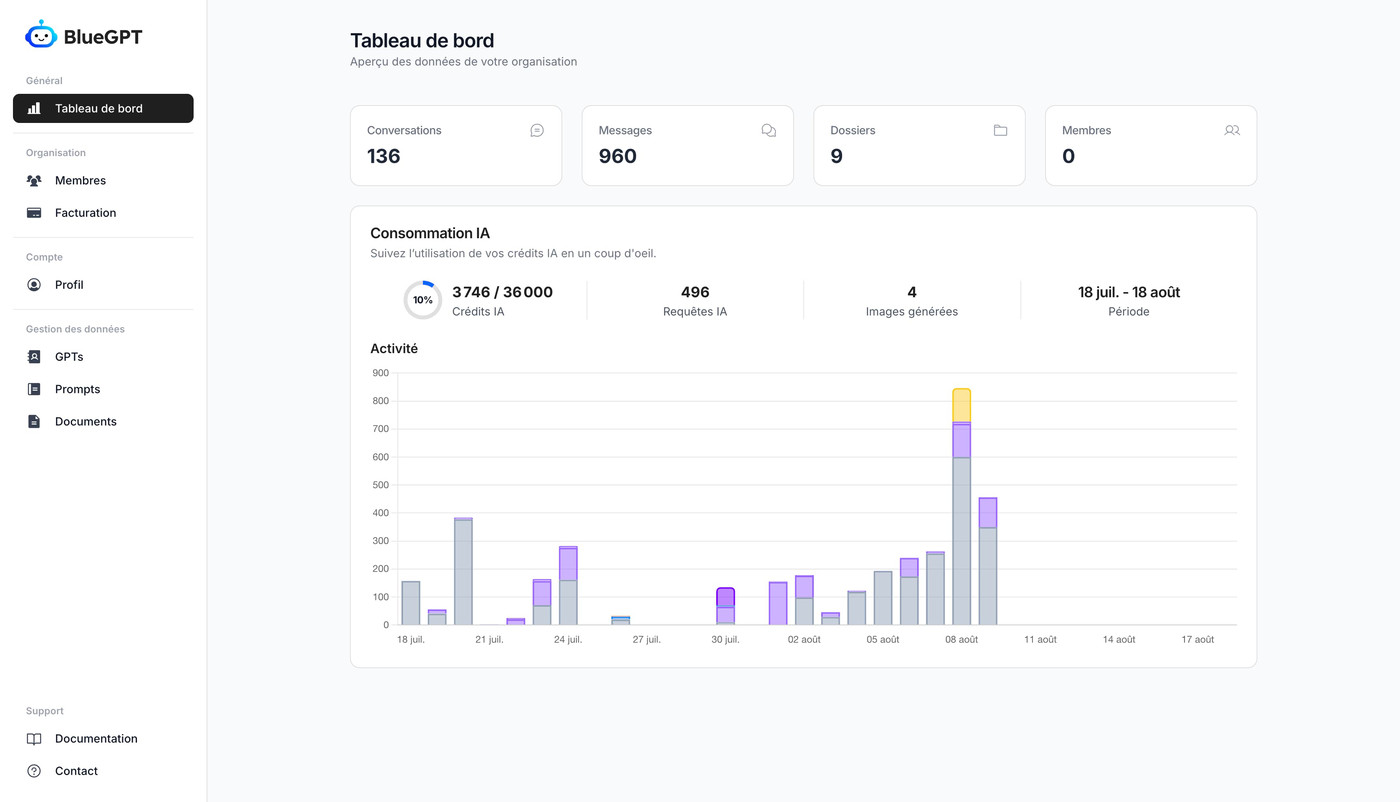
Task: Click the BlueGPT robot logo icon
Action: 40,34
